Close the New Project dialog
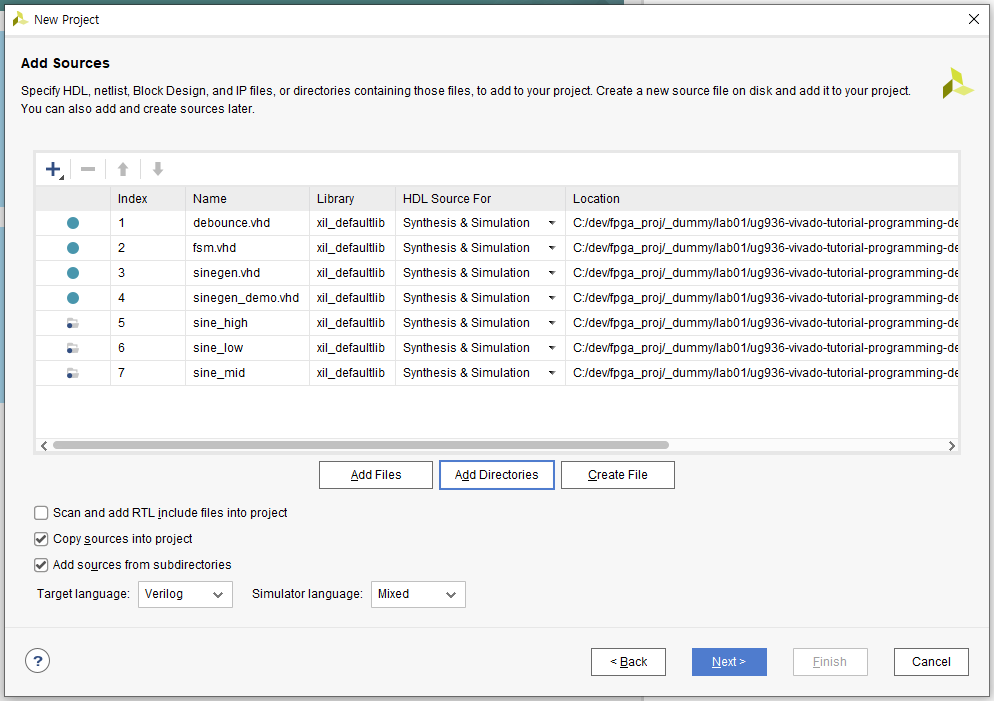This screenshot has width=994, height=701. click(974, 19)
